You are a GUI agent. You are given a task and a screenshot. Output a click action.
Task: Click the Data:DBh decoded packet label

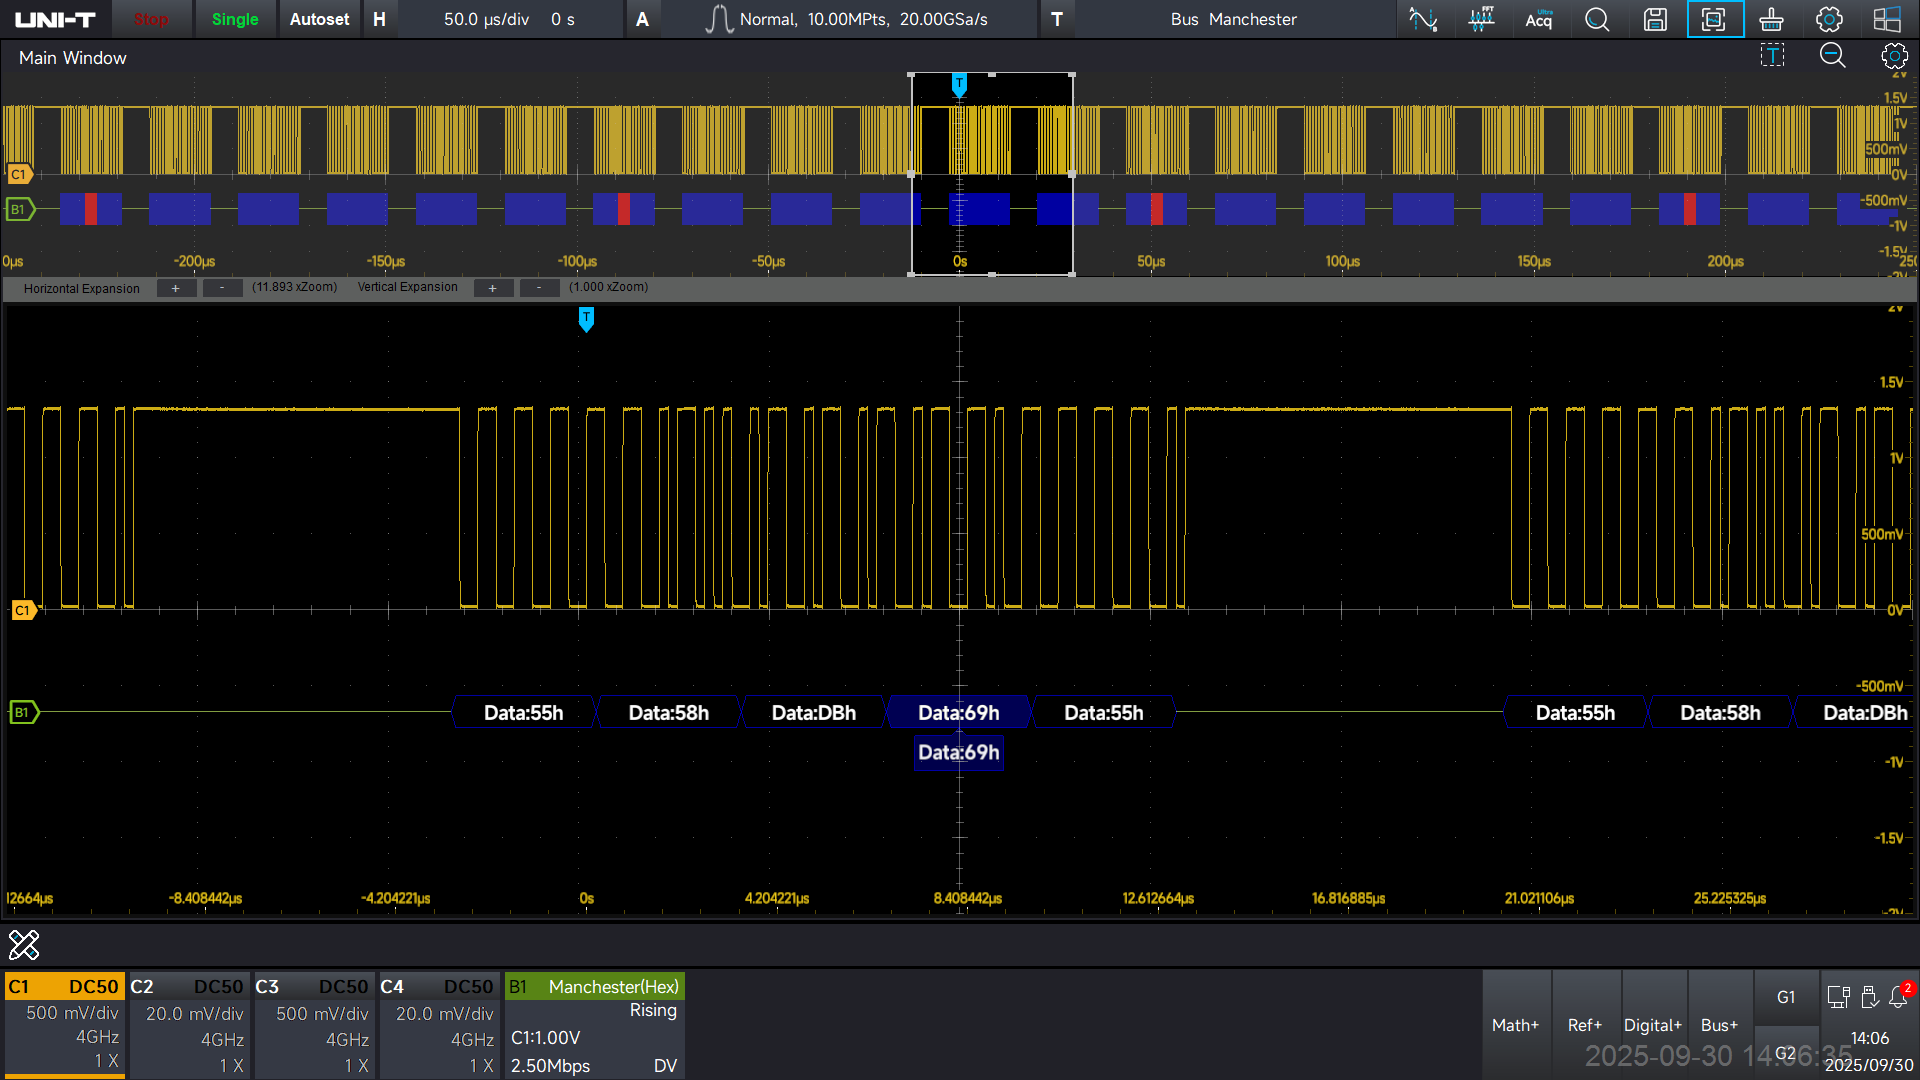tap(813, 713)
